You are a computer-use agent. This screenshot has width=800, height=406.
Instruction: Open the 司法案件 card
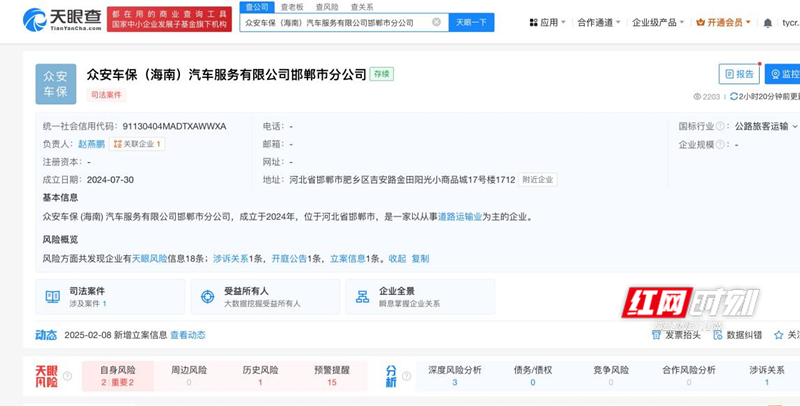click(x=111, y=296)
